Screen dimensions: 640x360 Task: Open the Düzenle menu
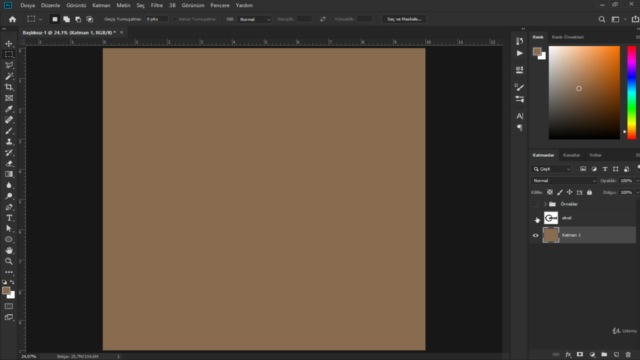point(50,5)
